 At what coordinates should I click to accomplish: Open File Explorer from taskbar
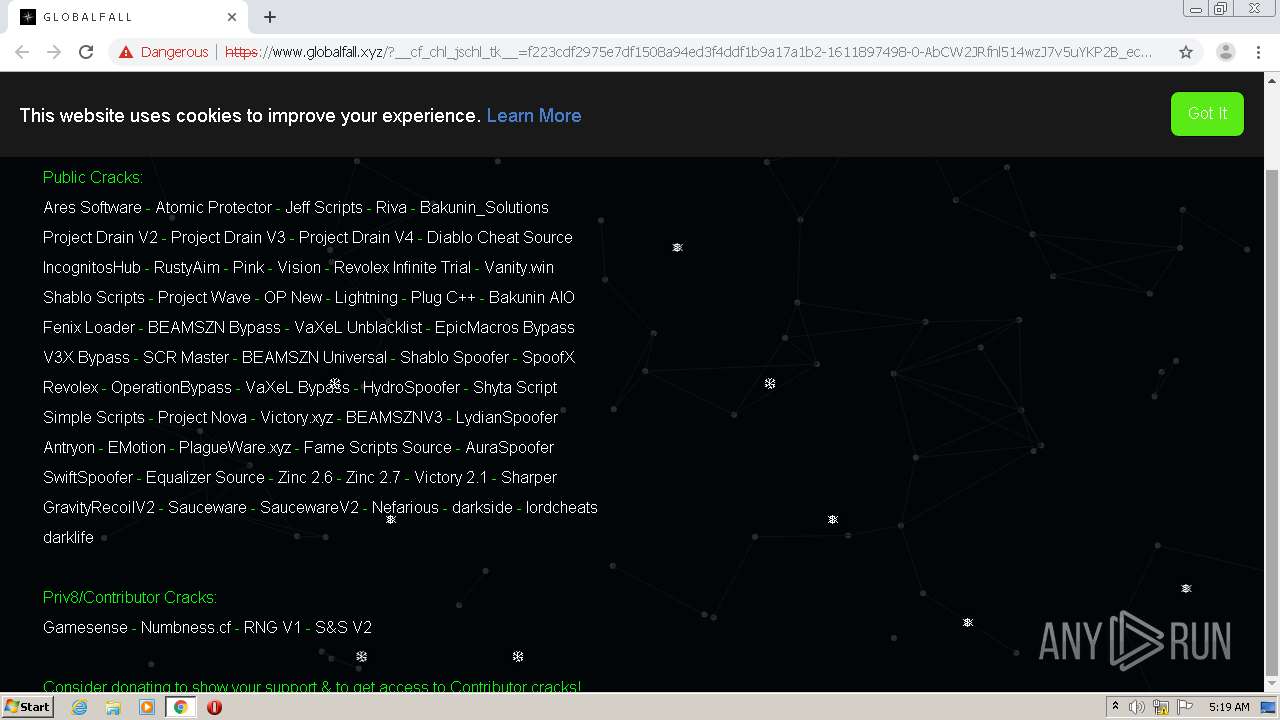click(113, 707)
